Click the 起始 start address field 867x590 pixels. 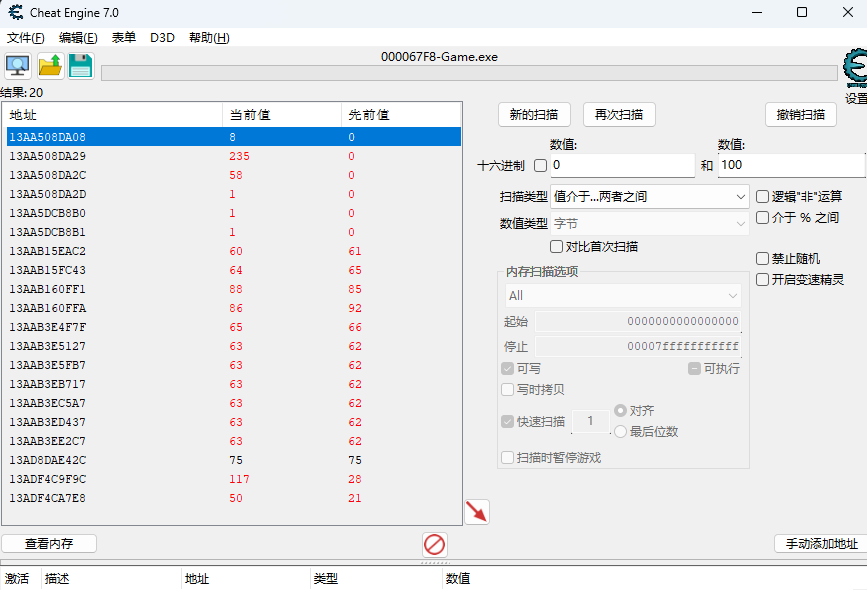click(x=638, y=321)
